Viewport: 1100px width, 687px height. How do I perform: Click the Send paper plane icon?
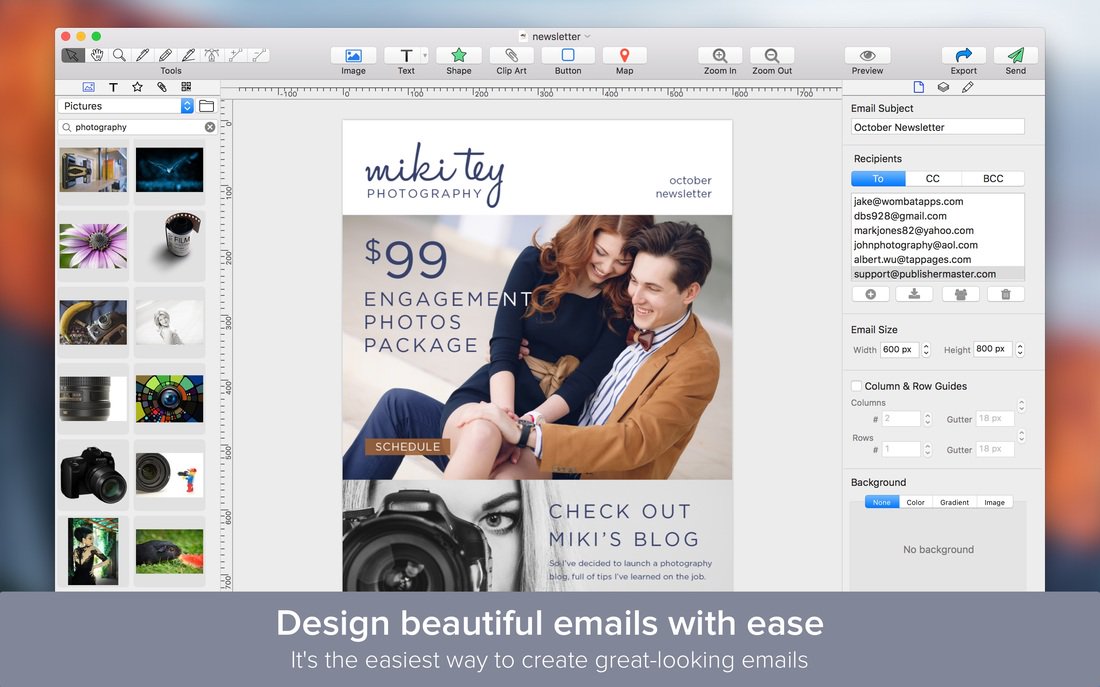pos(1015,56)
